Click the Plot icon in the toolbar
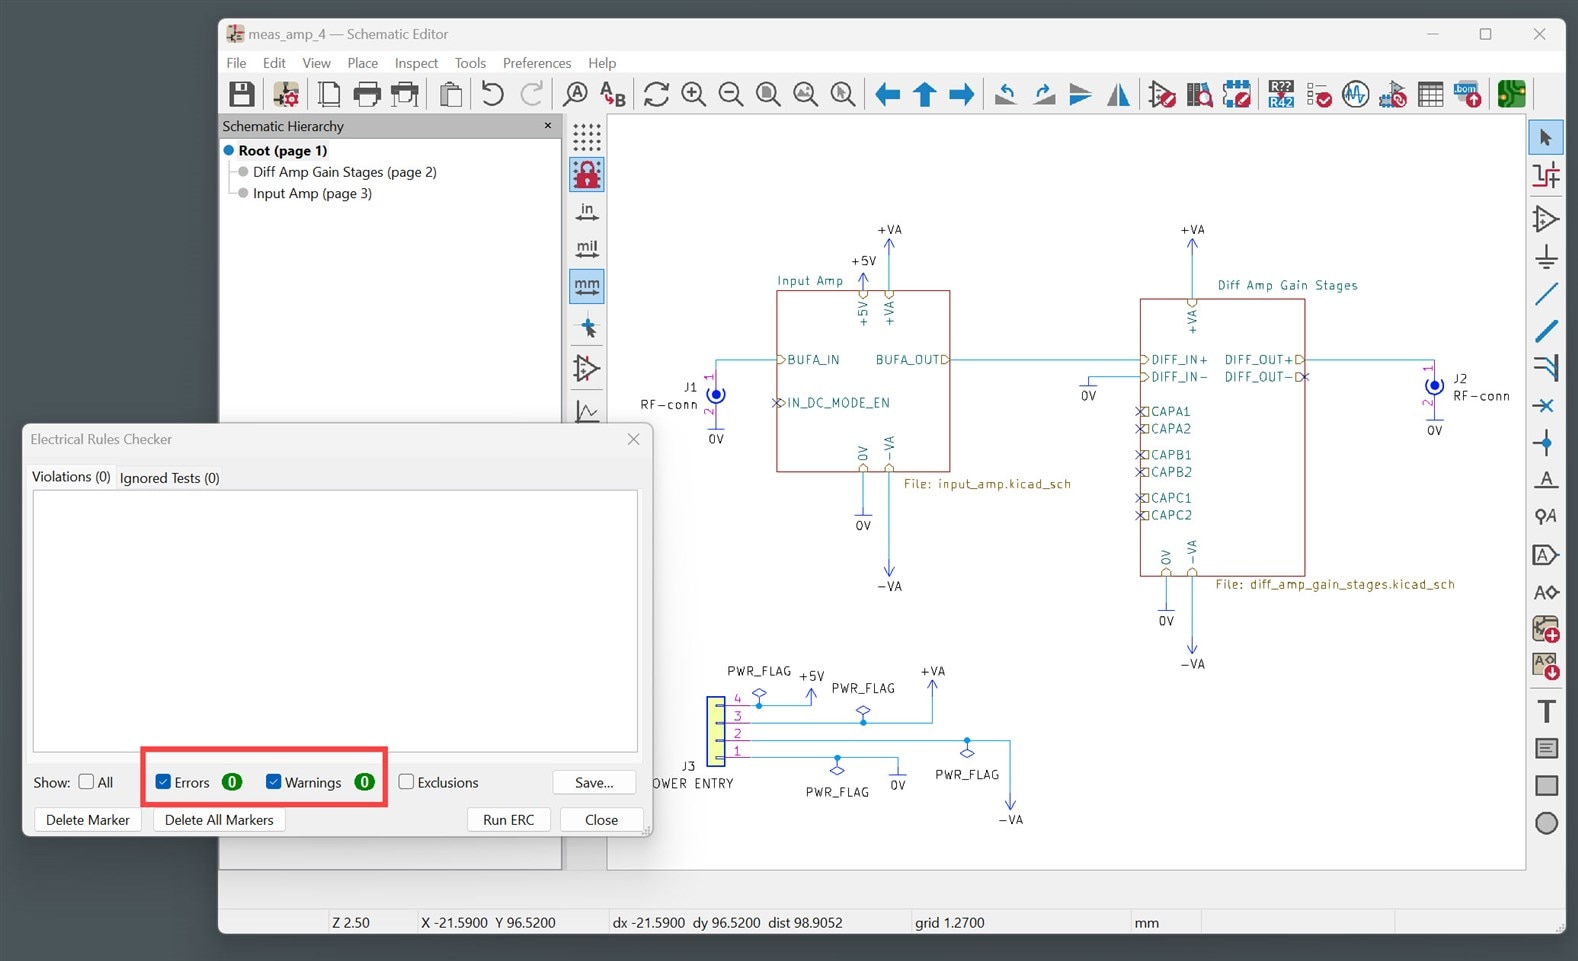Image resolution: width=1578 pixels, height=961 pixels. 405,94
